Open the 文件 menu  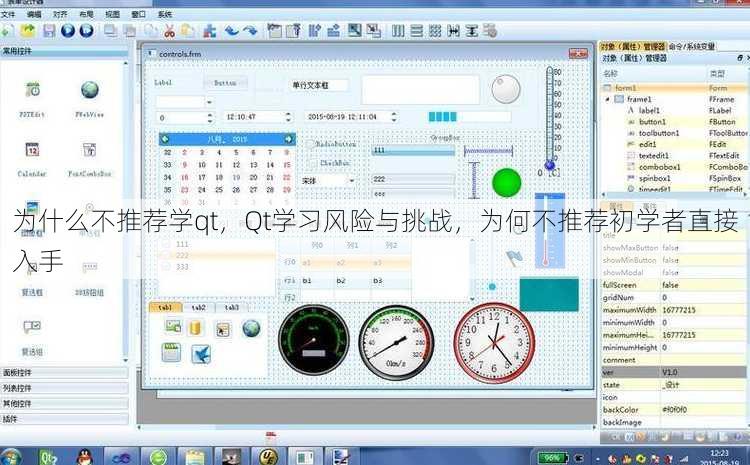8,14
